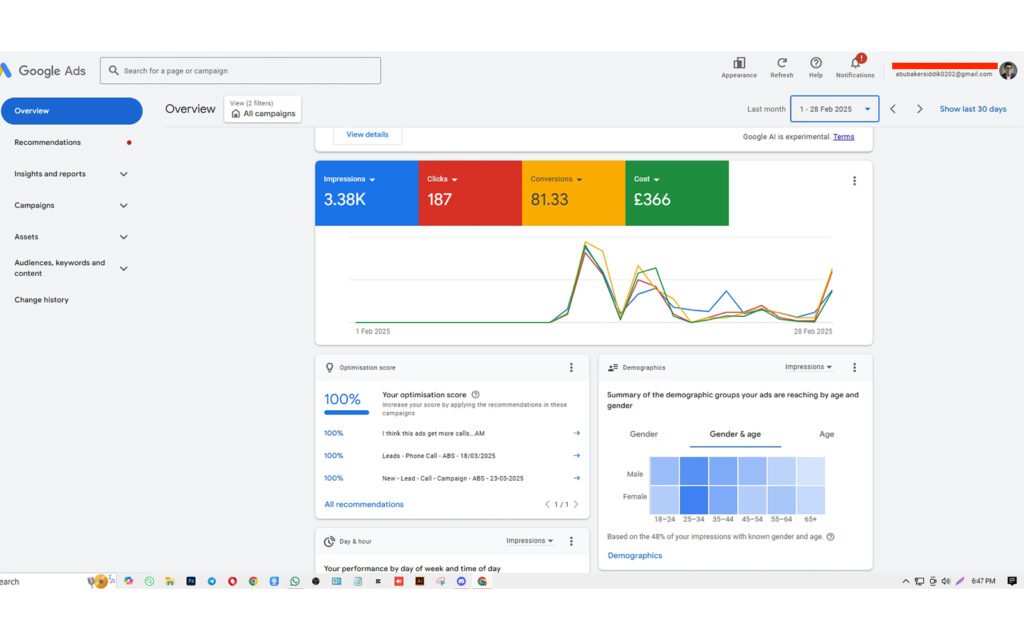Open the All campaigns view filter
The height and width of the screenshot is (640, 1024).
coord(263,108)
